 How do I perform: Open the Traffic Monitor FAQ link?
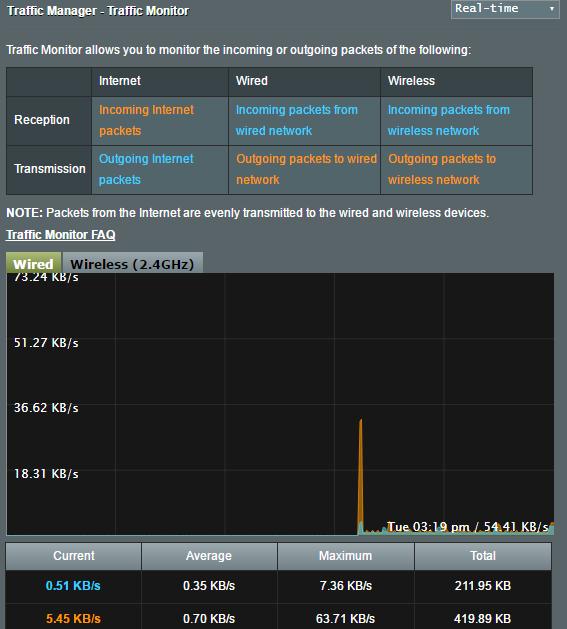click(x=61, y=235)
